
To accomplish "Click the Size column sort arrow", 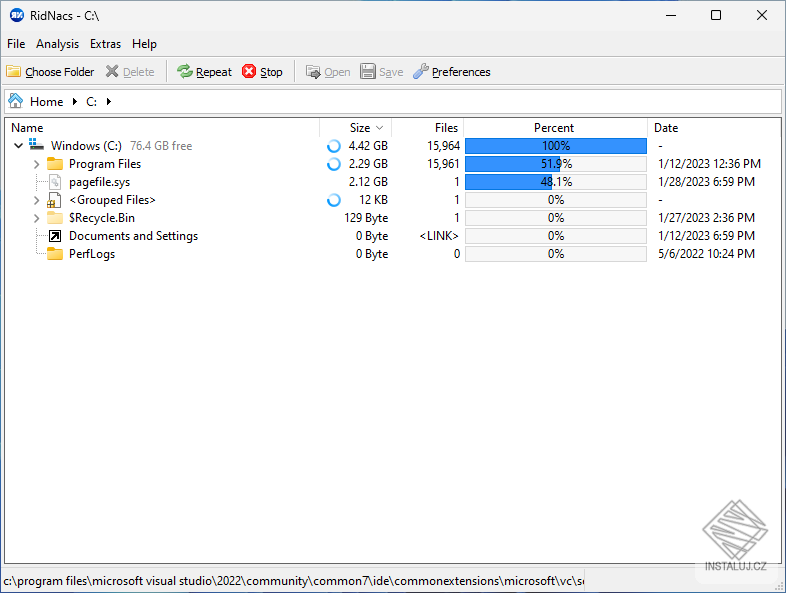I will tap(379, 128).
